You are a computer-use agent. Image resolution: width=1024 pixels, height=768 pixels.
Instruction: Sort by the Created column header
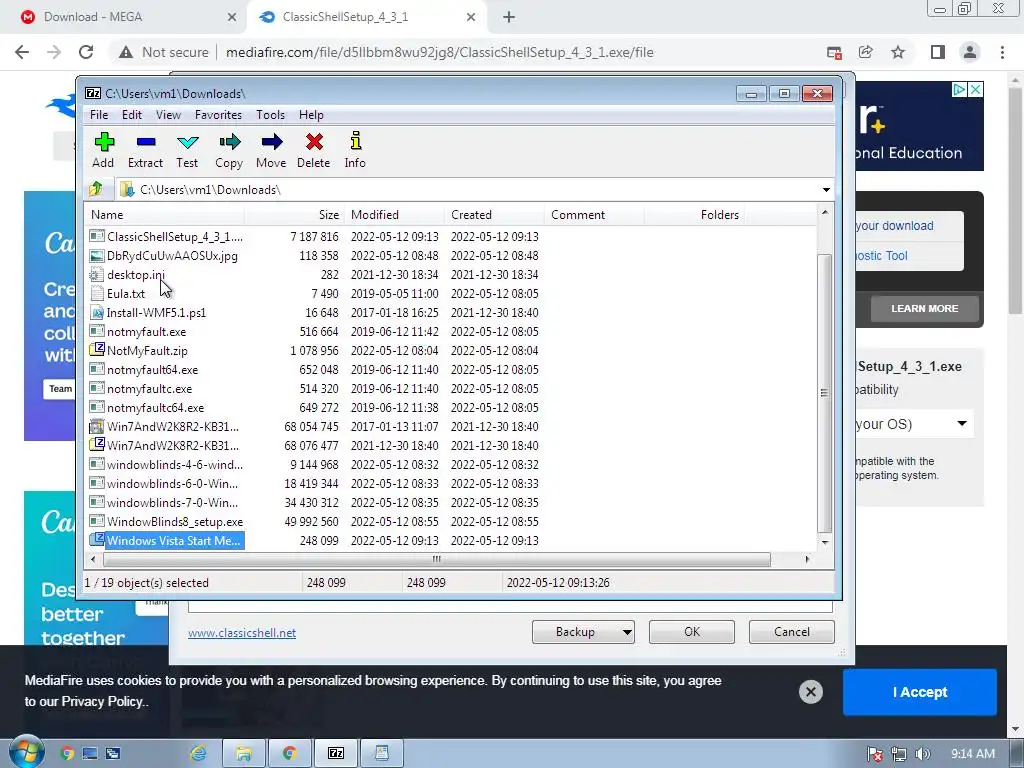coord(494,215)
